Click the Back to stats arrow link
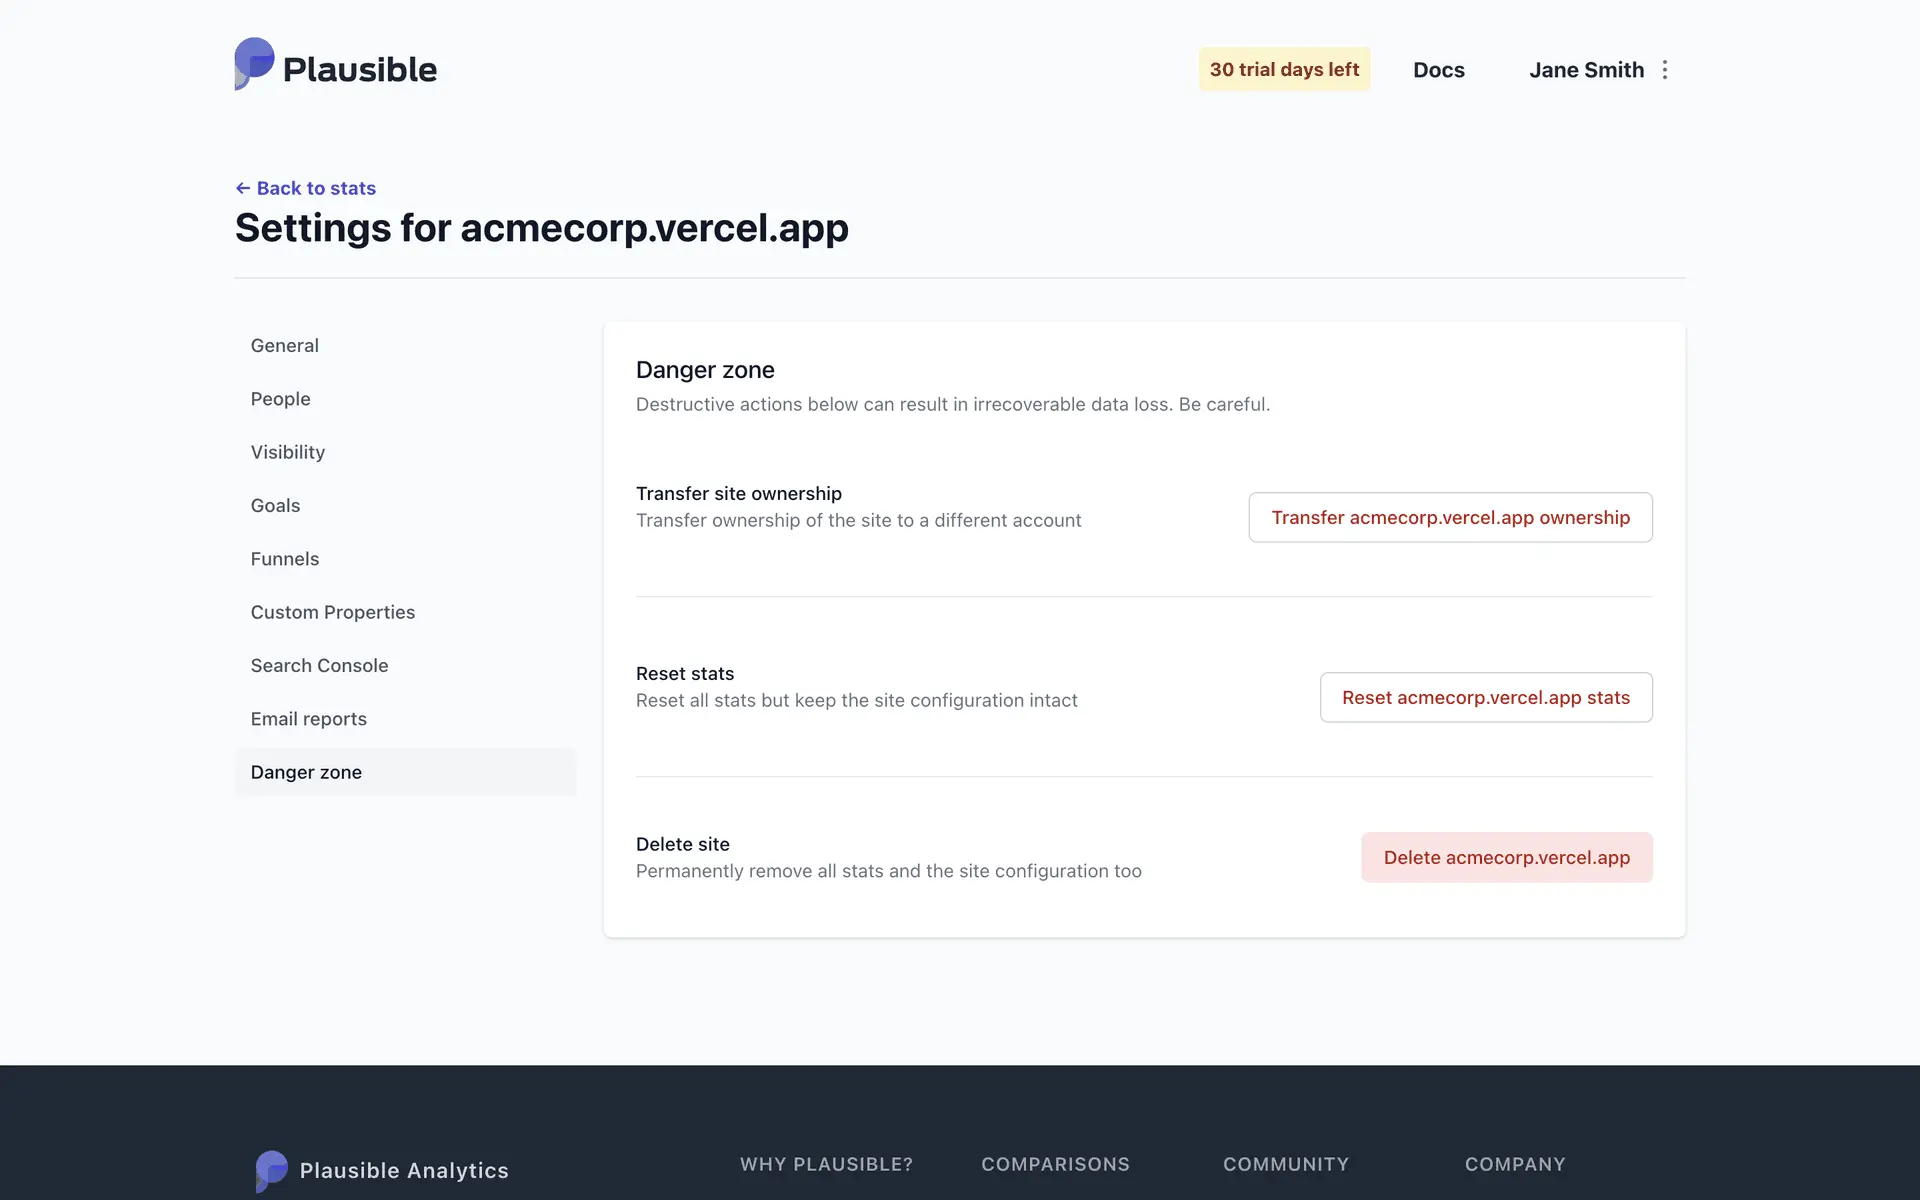The width and height of the screenshot is (1920, 1200). (x=305, y=188)
